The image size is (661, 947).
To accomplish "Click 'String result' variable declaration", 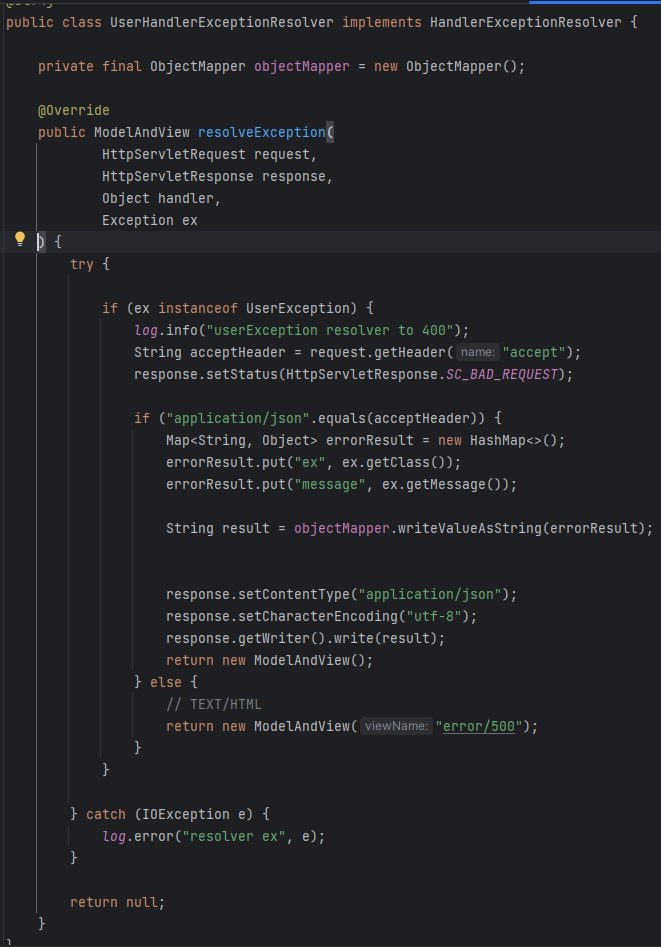I will [218, 528].
